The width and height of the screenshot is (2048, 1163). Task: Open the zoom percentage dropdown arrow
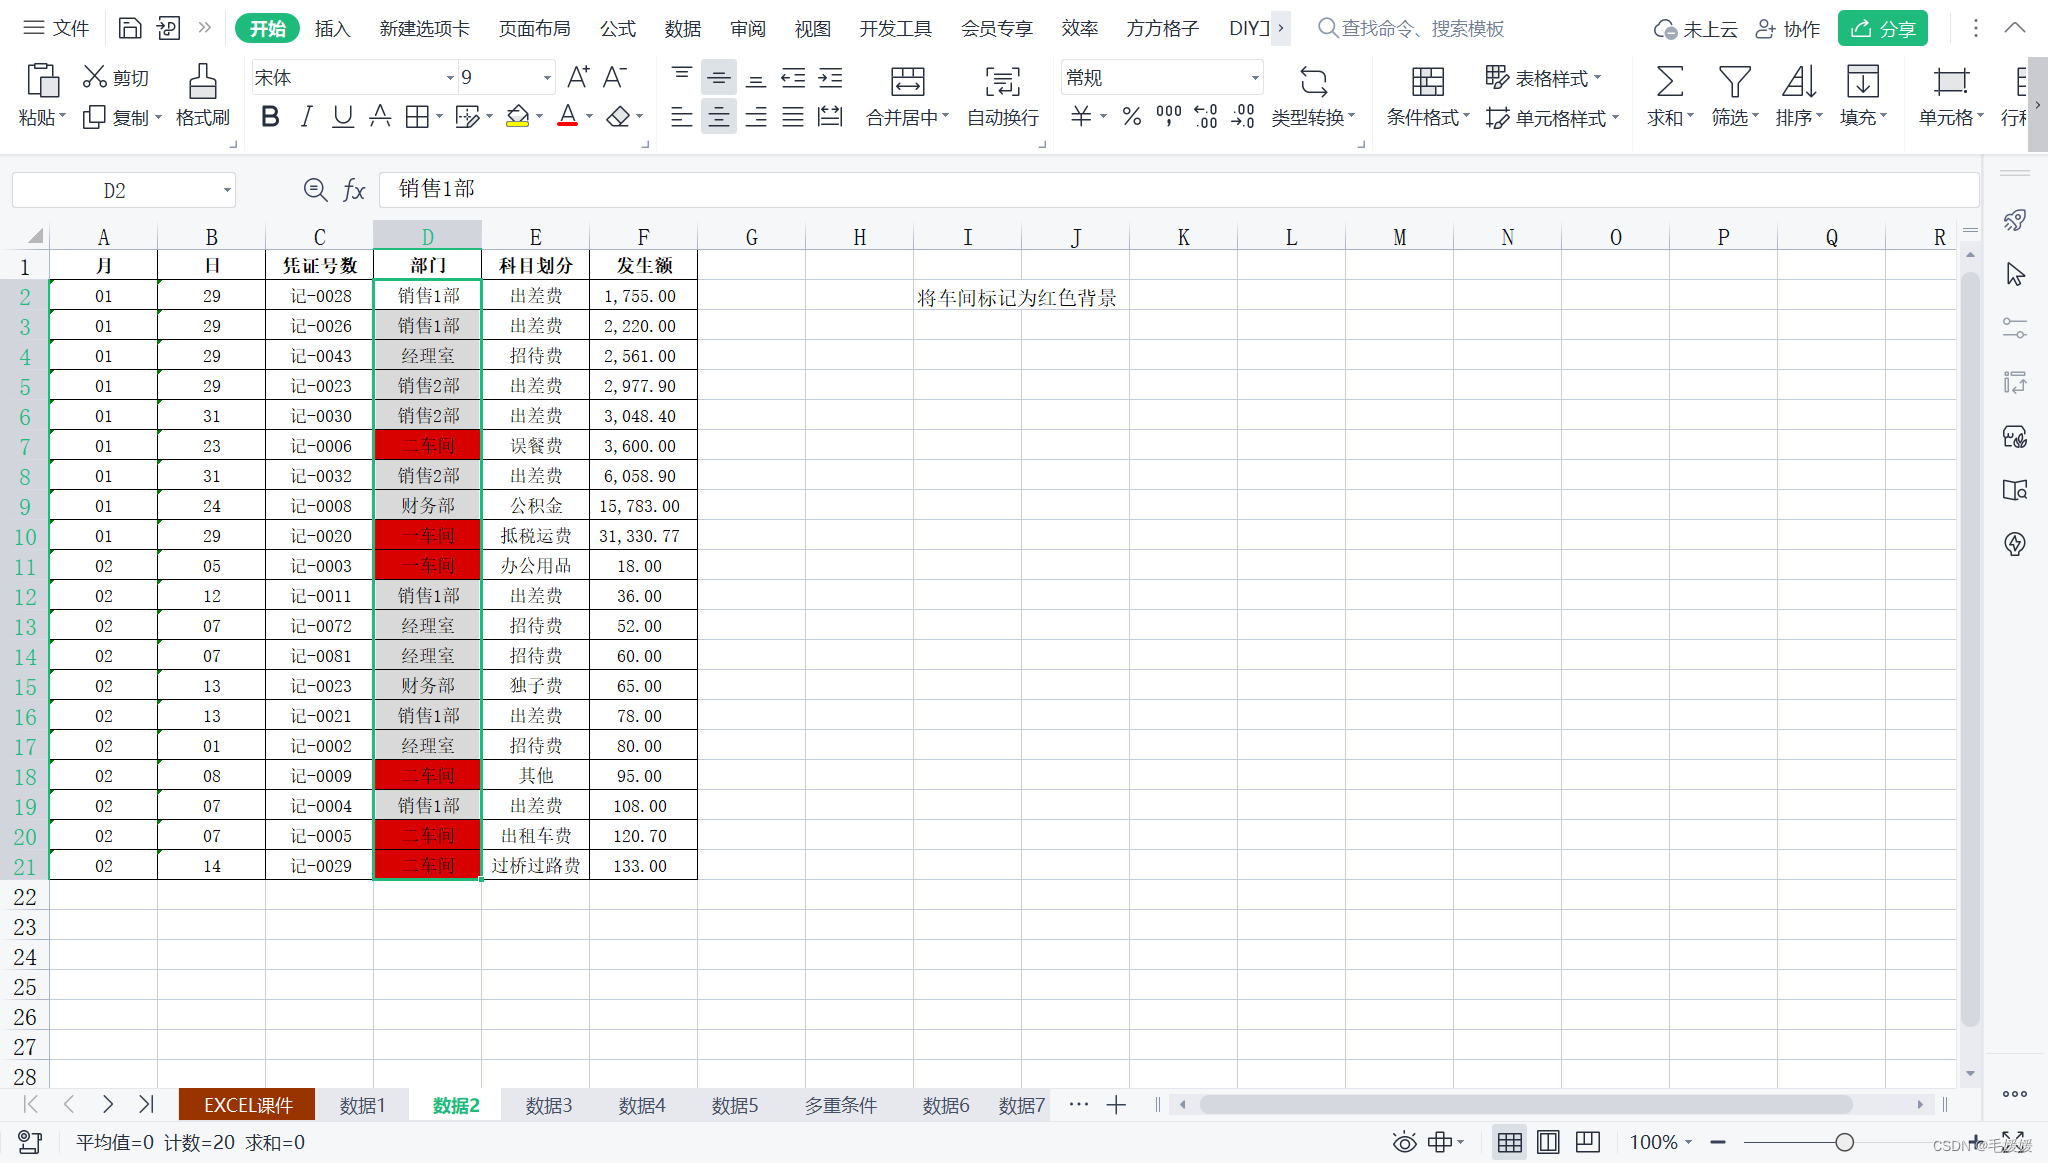coord(1689,1142)
